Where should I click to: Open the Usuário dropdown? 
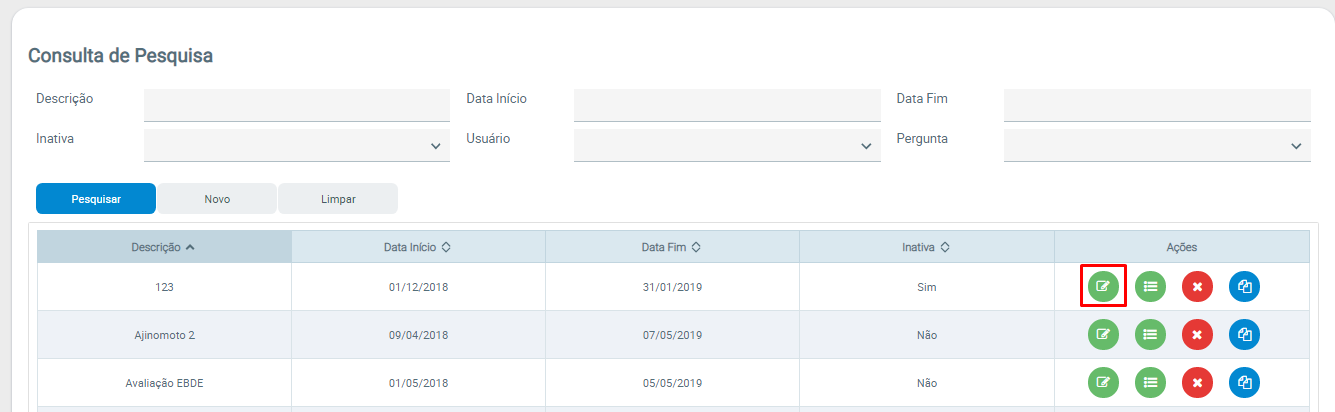point(727,145)
